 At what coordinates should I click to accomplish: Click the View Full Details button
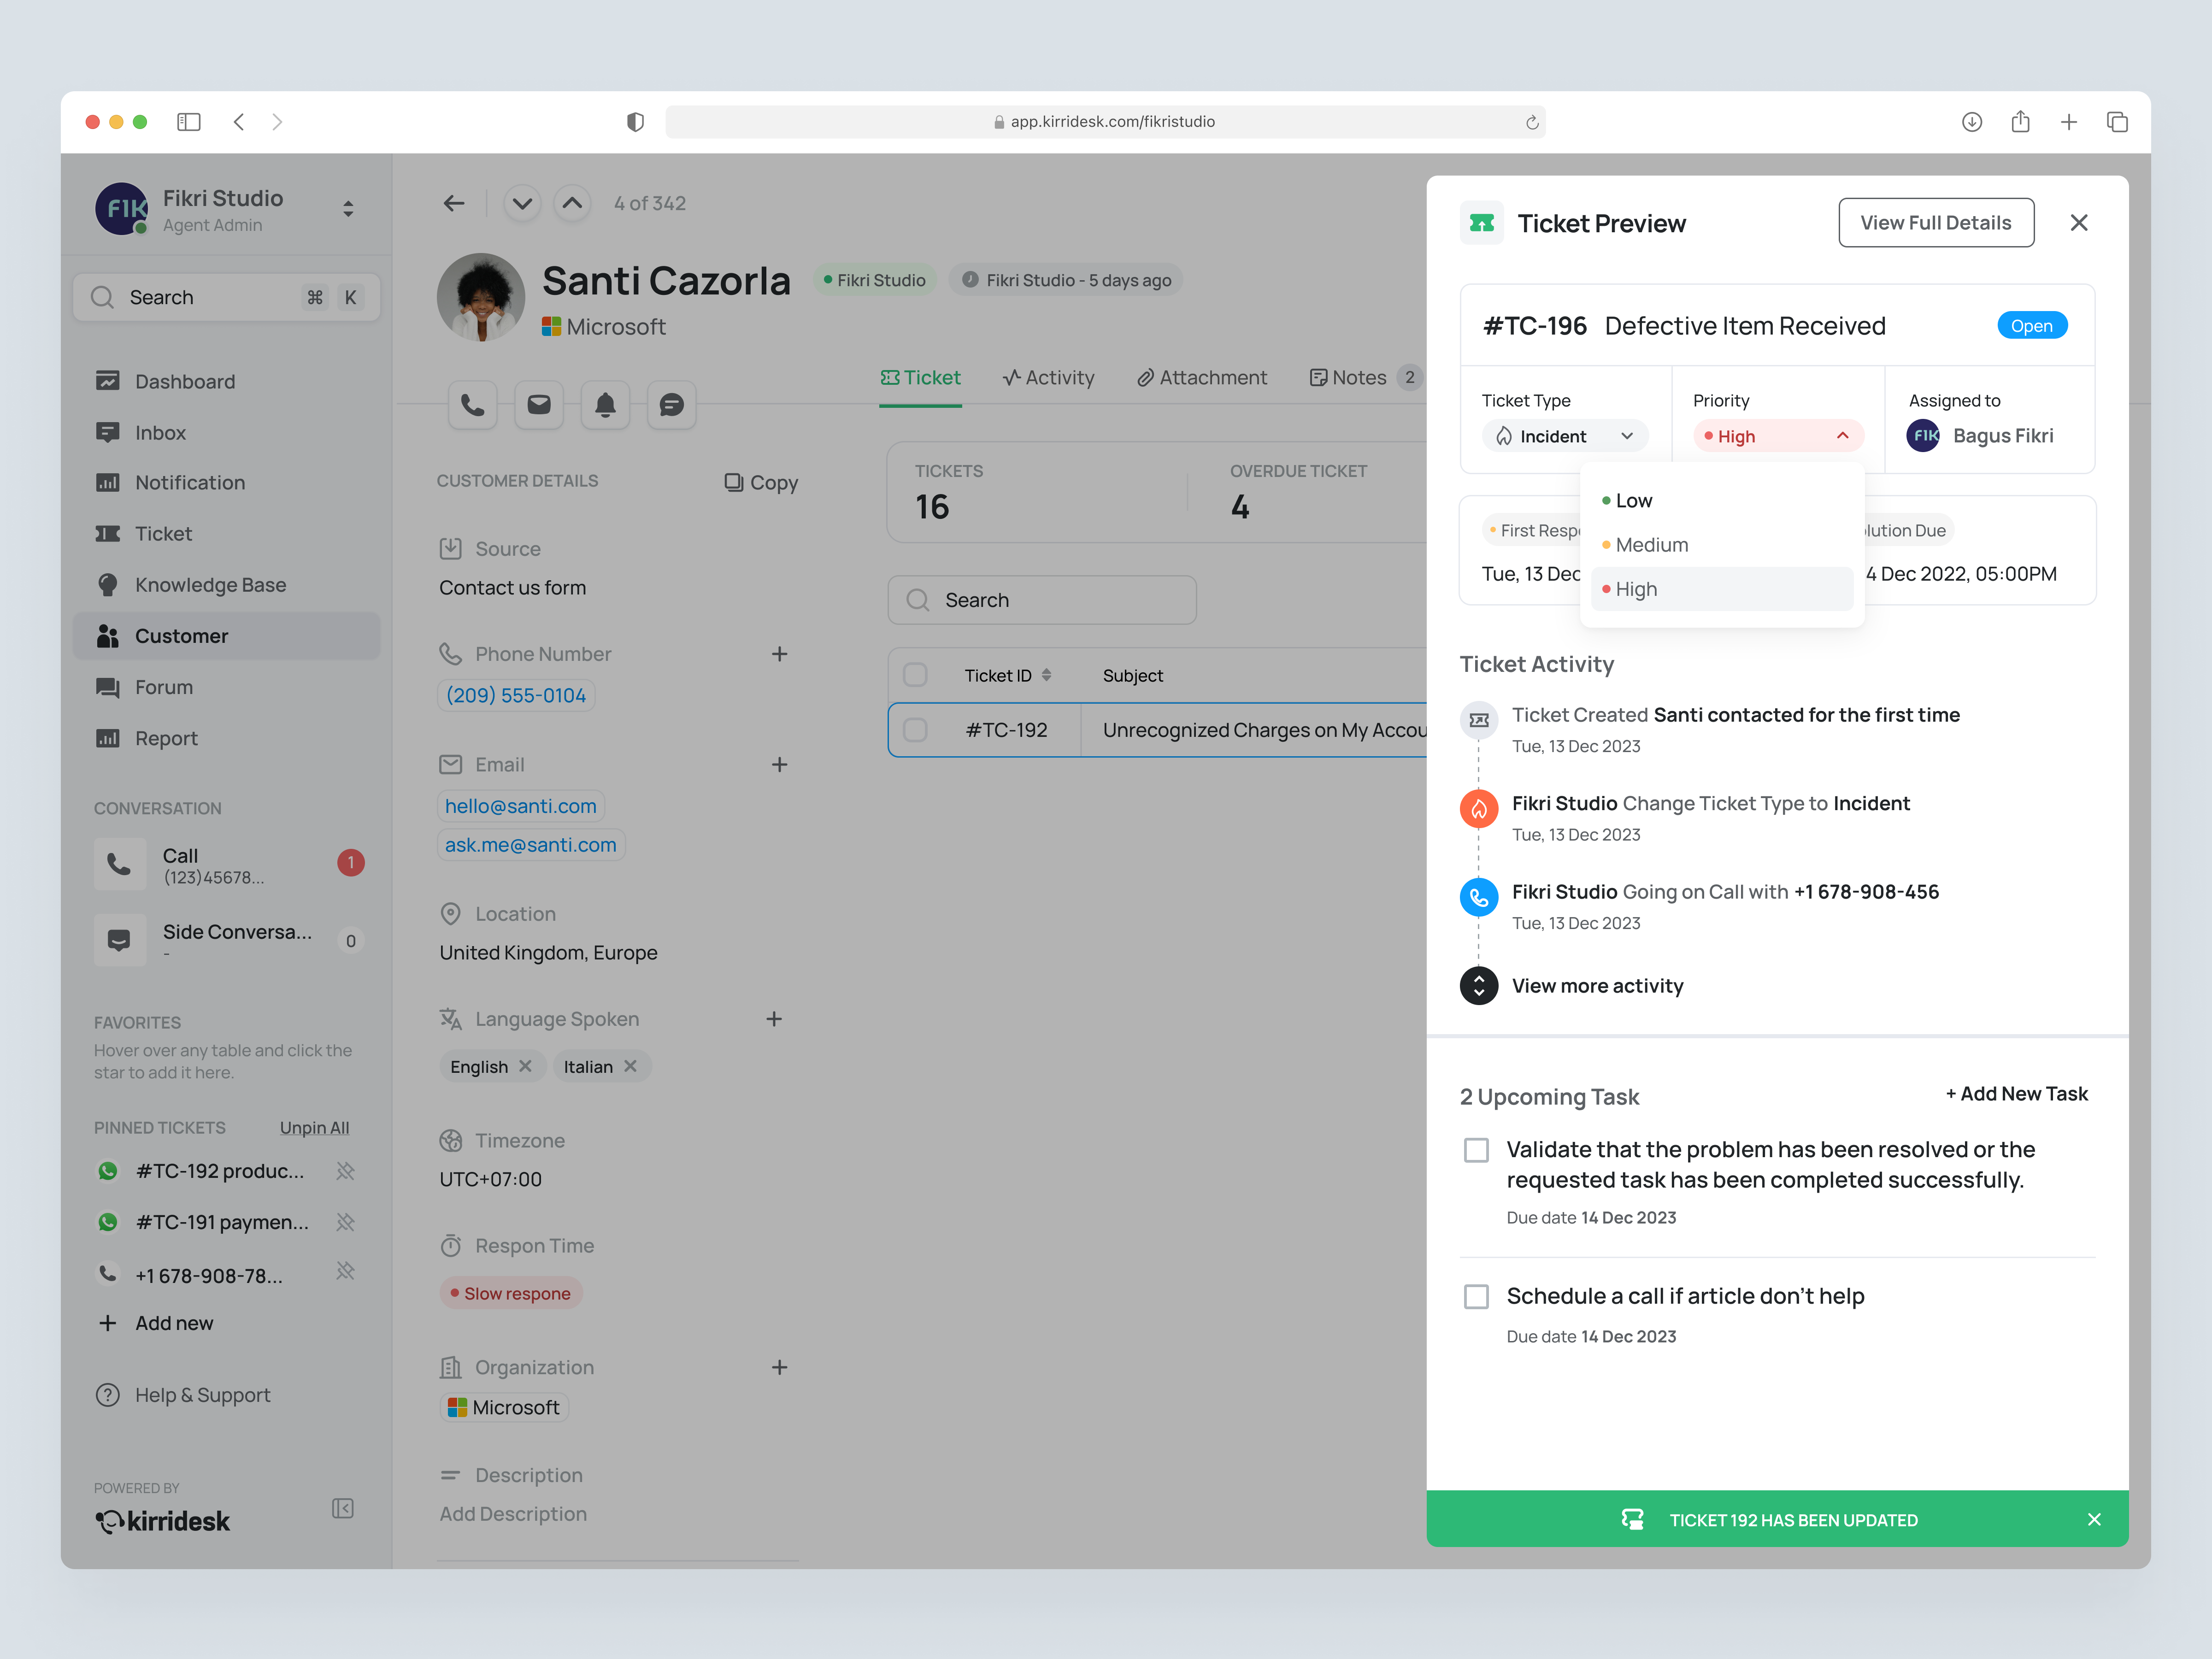(x=1936, y=222)
